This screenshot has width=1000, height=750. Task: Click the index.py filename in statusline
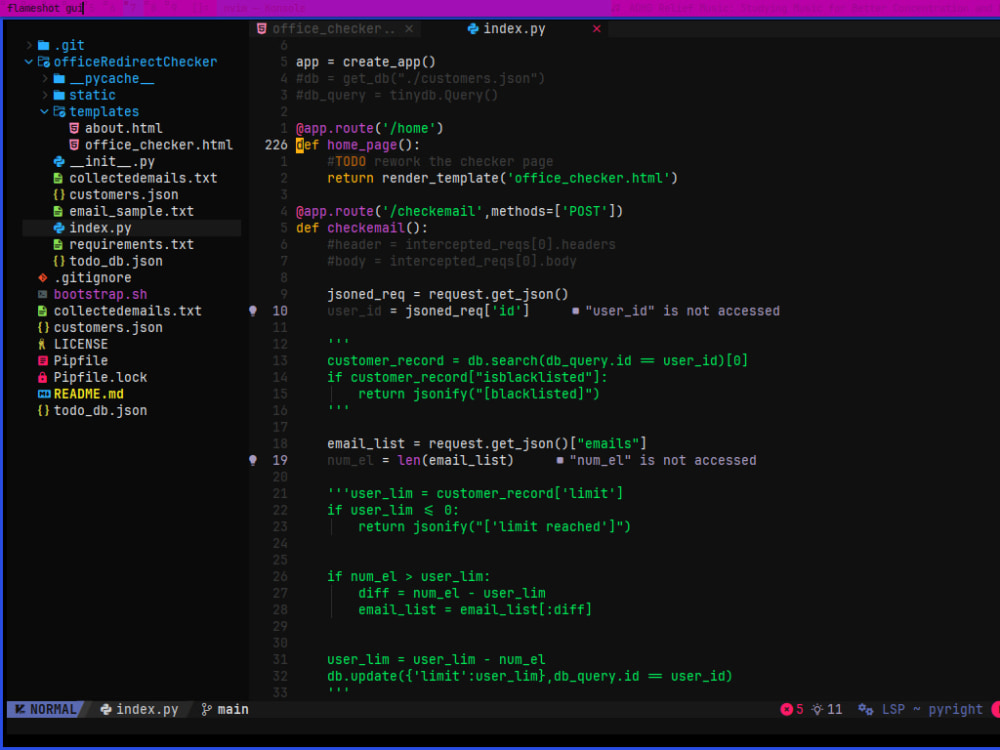[x=147, y=709]
